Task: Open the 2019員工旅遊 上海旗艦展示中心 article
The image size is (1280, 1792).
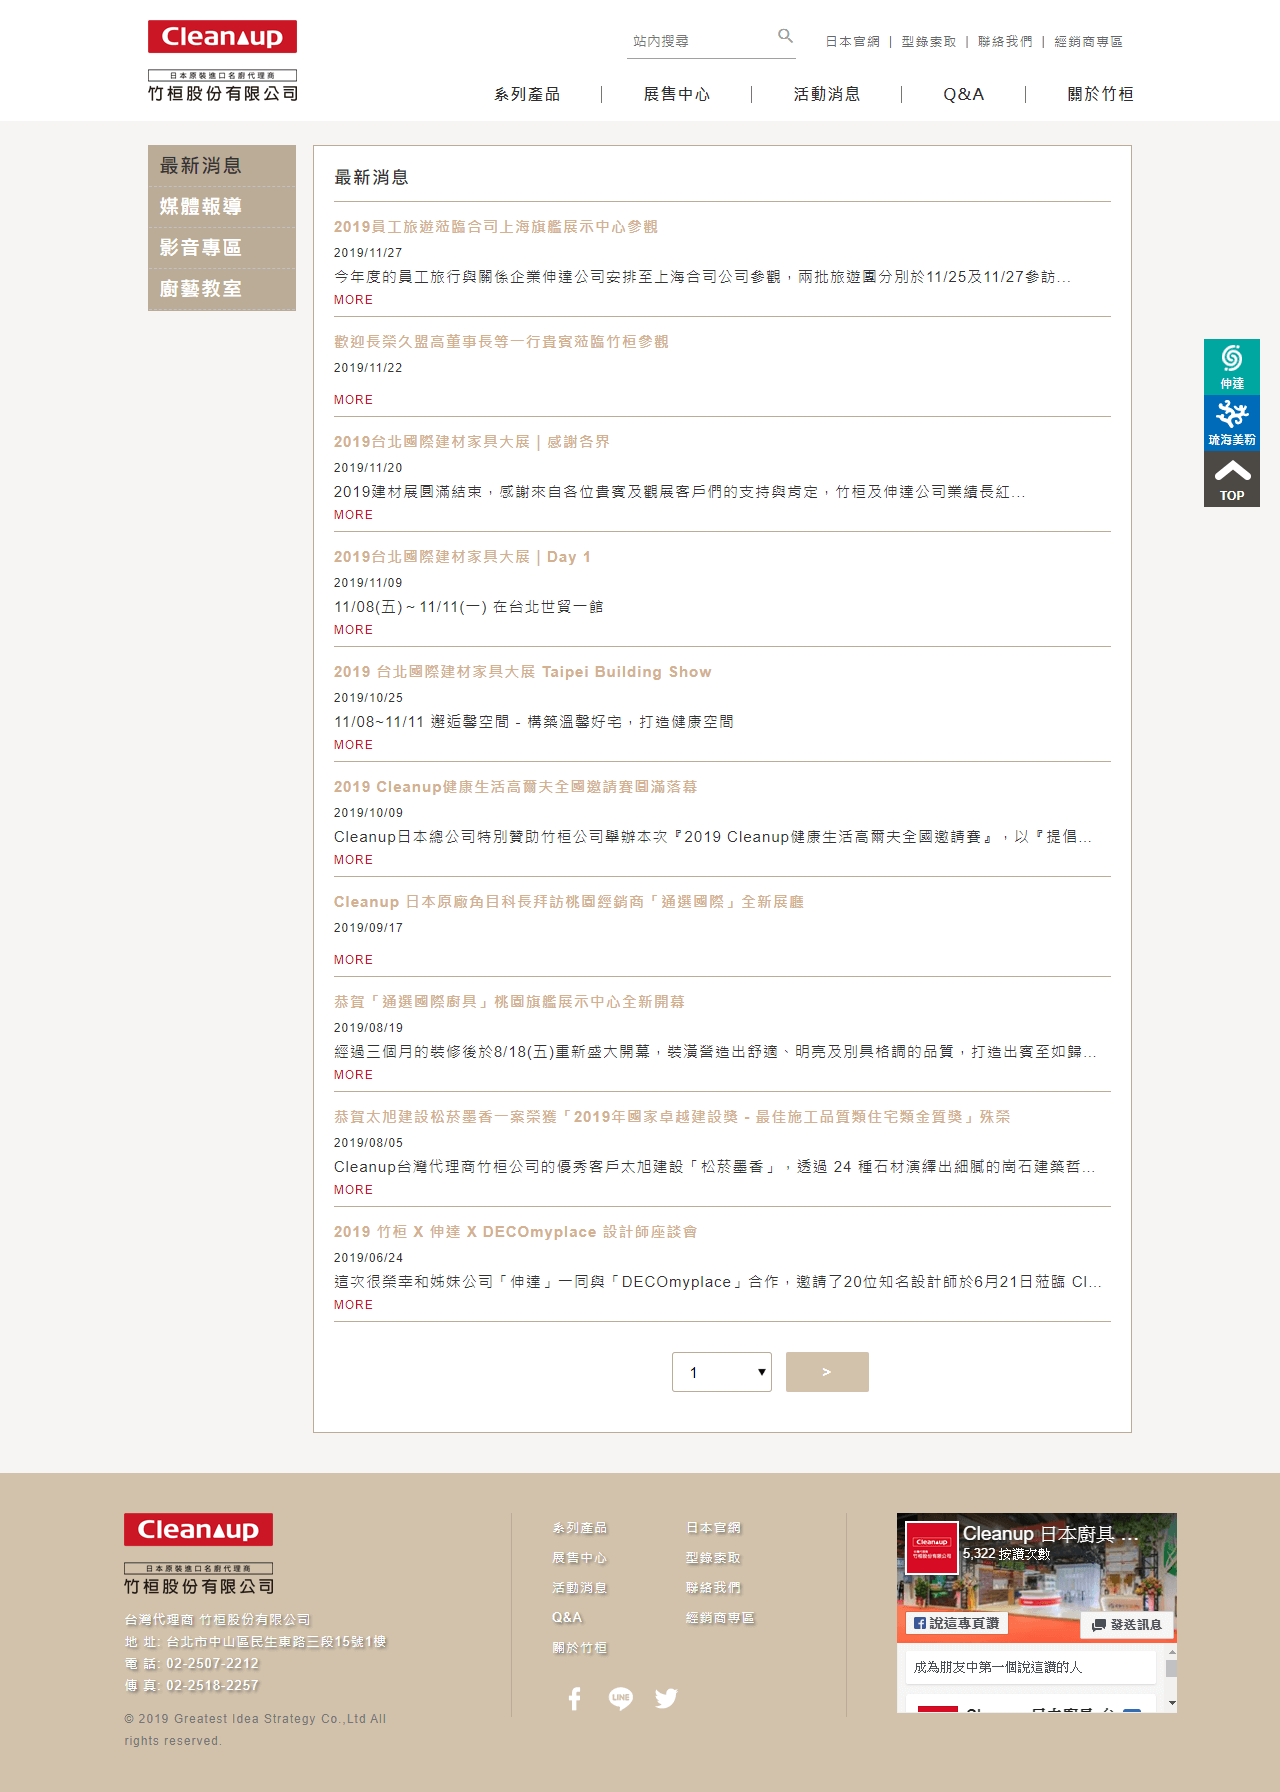Action: 496,227
